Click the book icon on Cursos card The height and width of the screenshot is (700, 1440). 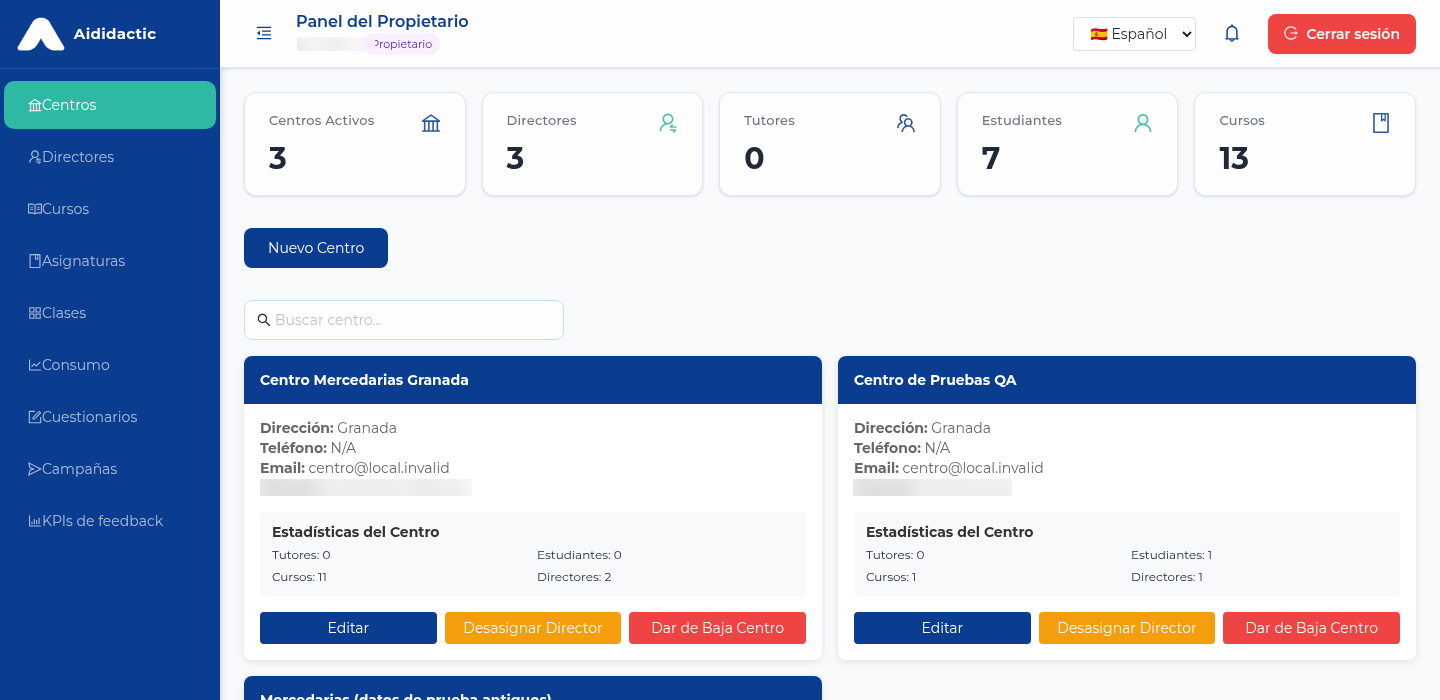(1381, 123)
